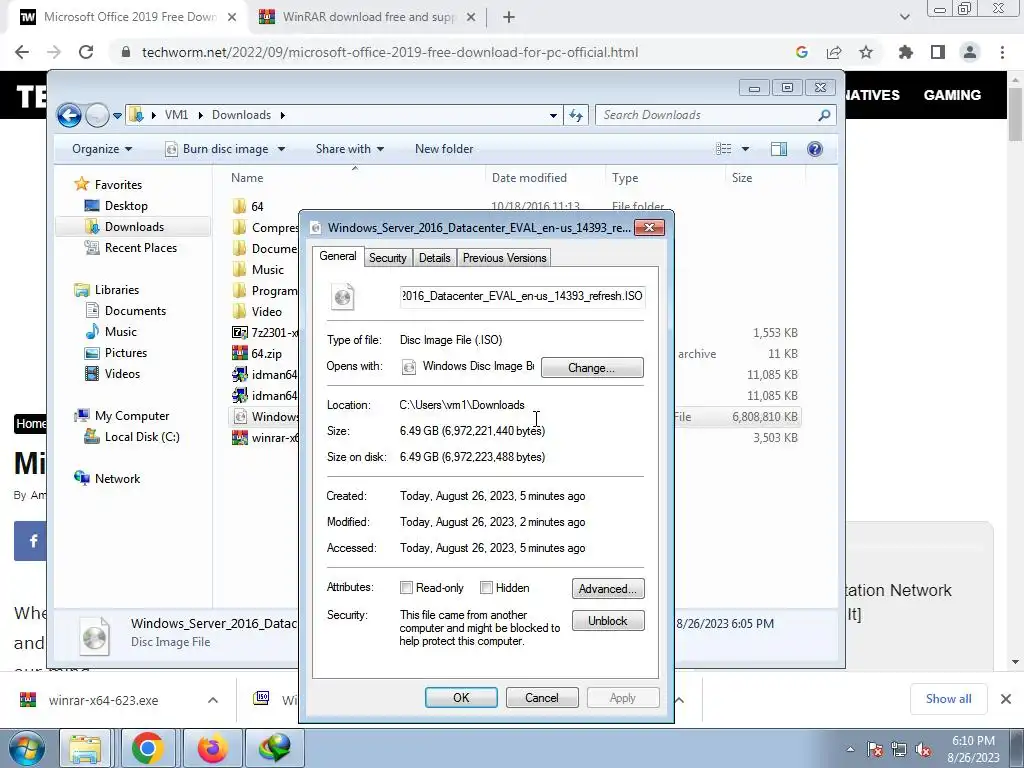Switch to WinRAR download free tab
The width and height of the screenshot is (1024, 768).
tap(368, 18)
